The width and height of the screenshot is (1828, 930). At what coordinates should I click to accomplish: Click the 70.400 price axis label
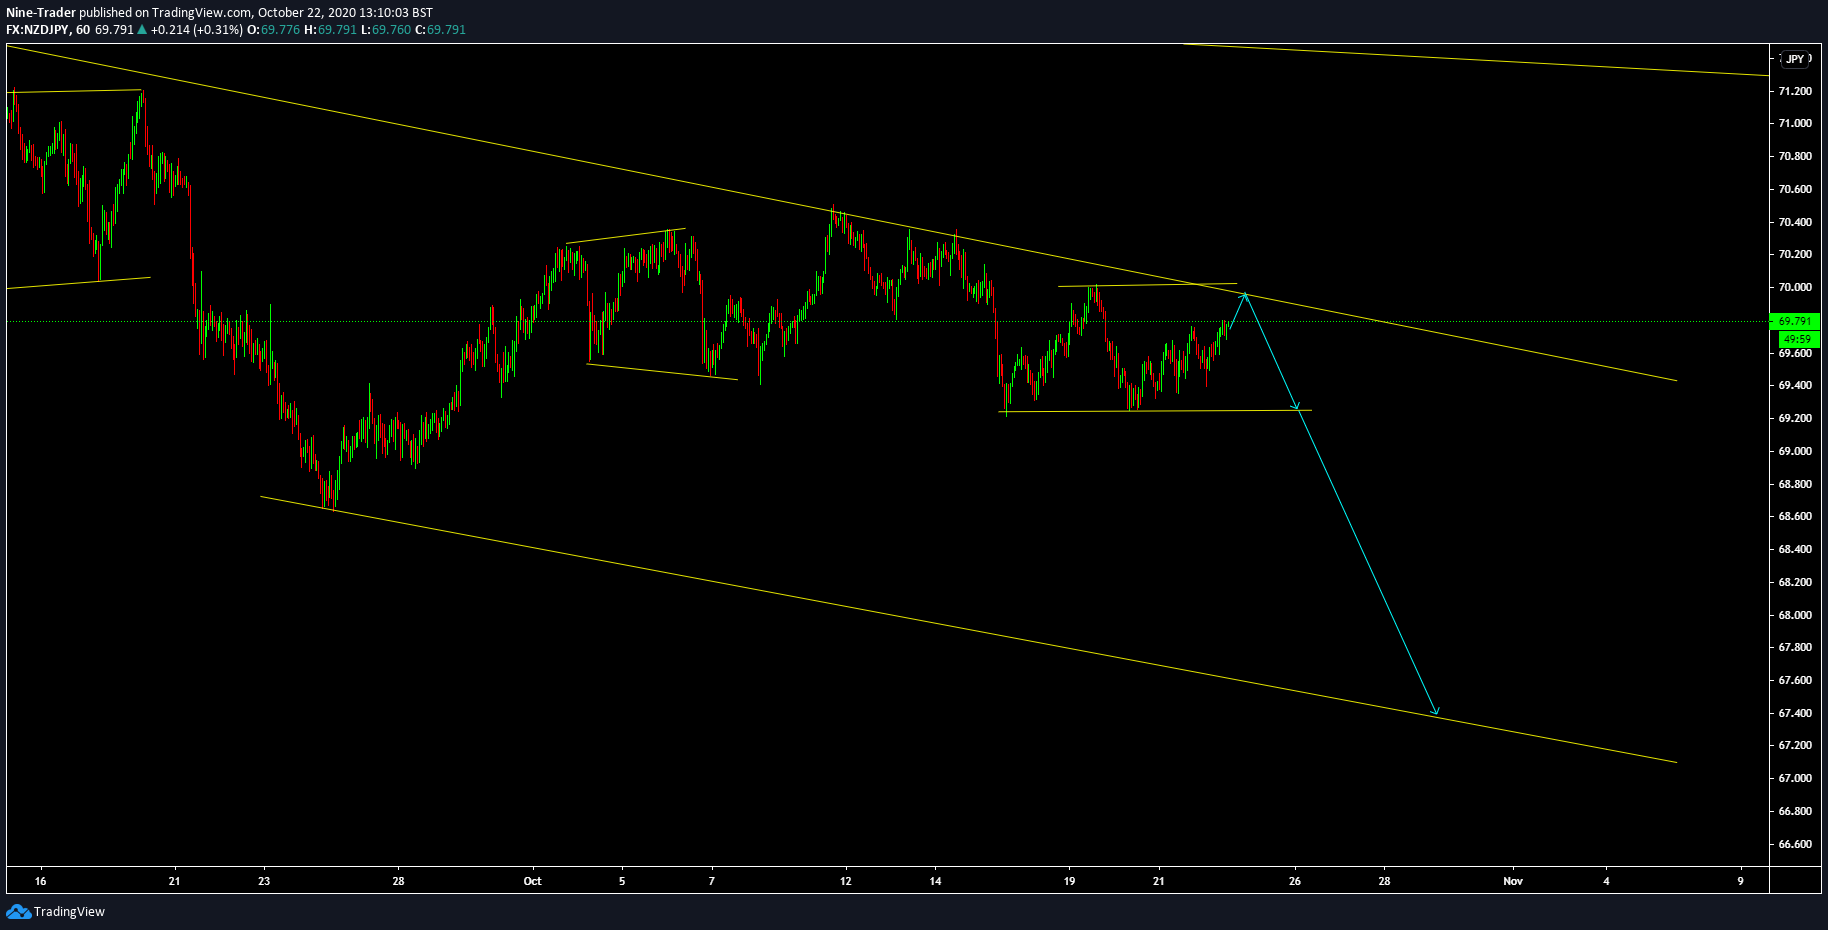click(x=1795, y=222)
